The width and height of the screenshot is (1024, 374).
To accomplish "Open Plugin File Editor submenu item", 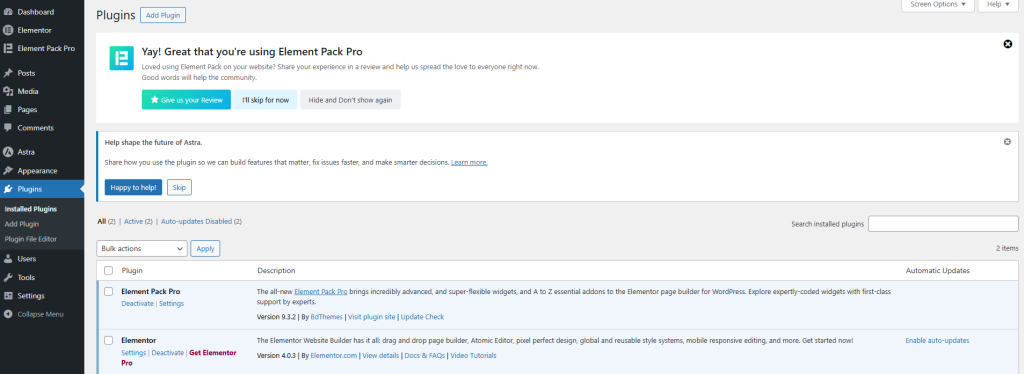I will click(x=31, y=239).
